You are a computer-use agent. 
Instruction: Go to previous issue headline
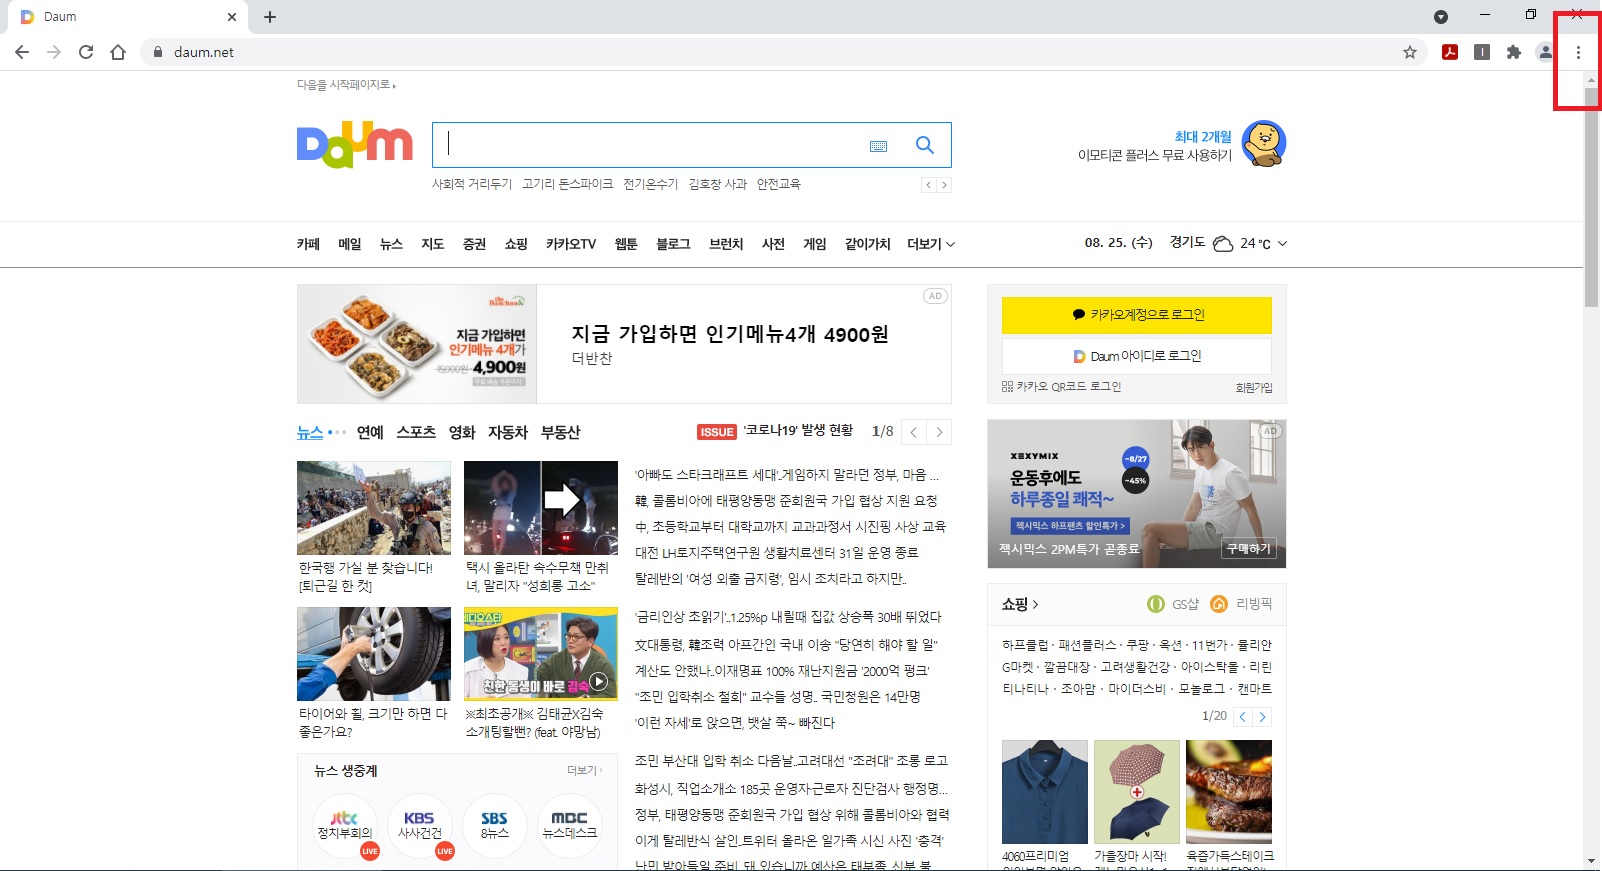pos(914,432)
